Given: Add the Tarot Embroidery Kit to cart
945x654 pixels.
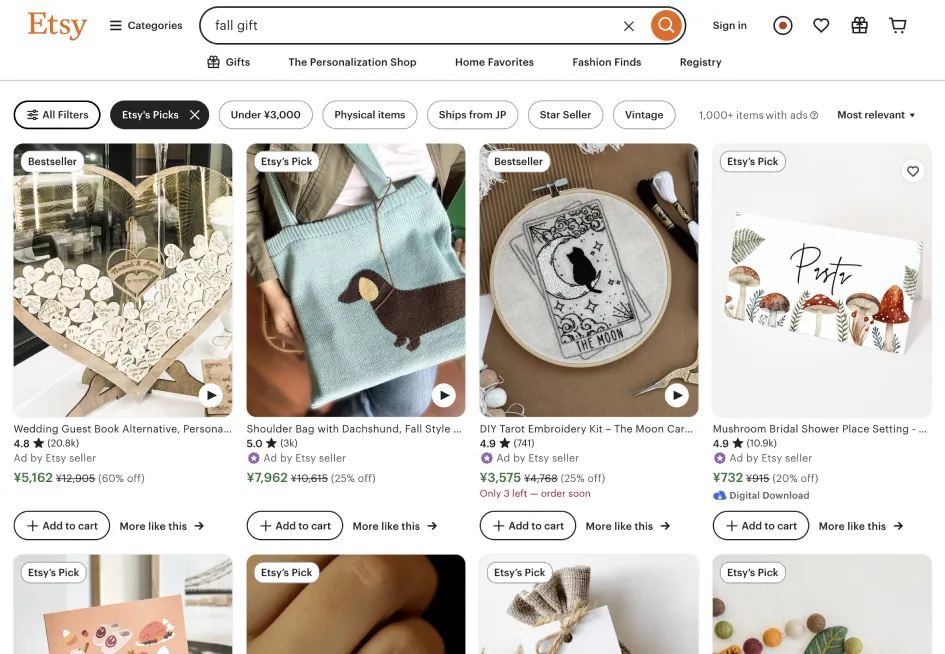Looking at the screenshot, I should point(527,526).
